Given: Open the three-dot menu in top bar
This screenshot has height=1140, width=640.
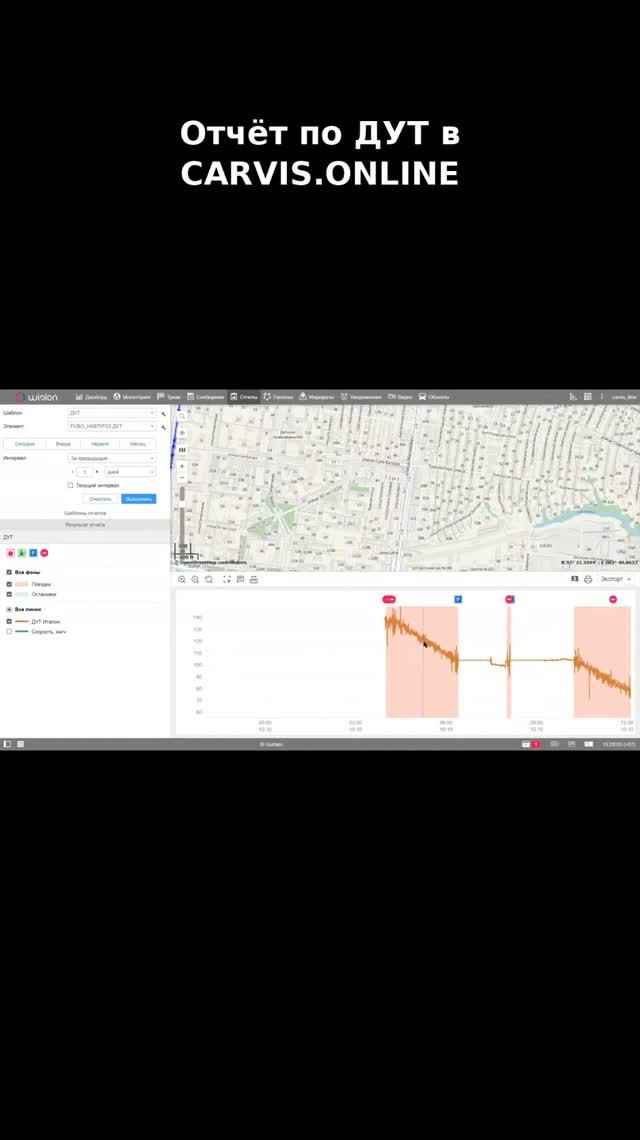Looking at the screenshot, I should tap(601, 397).
